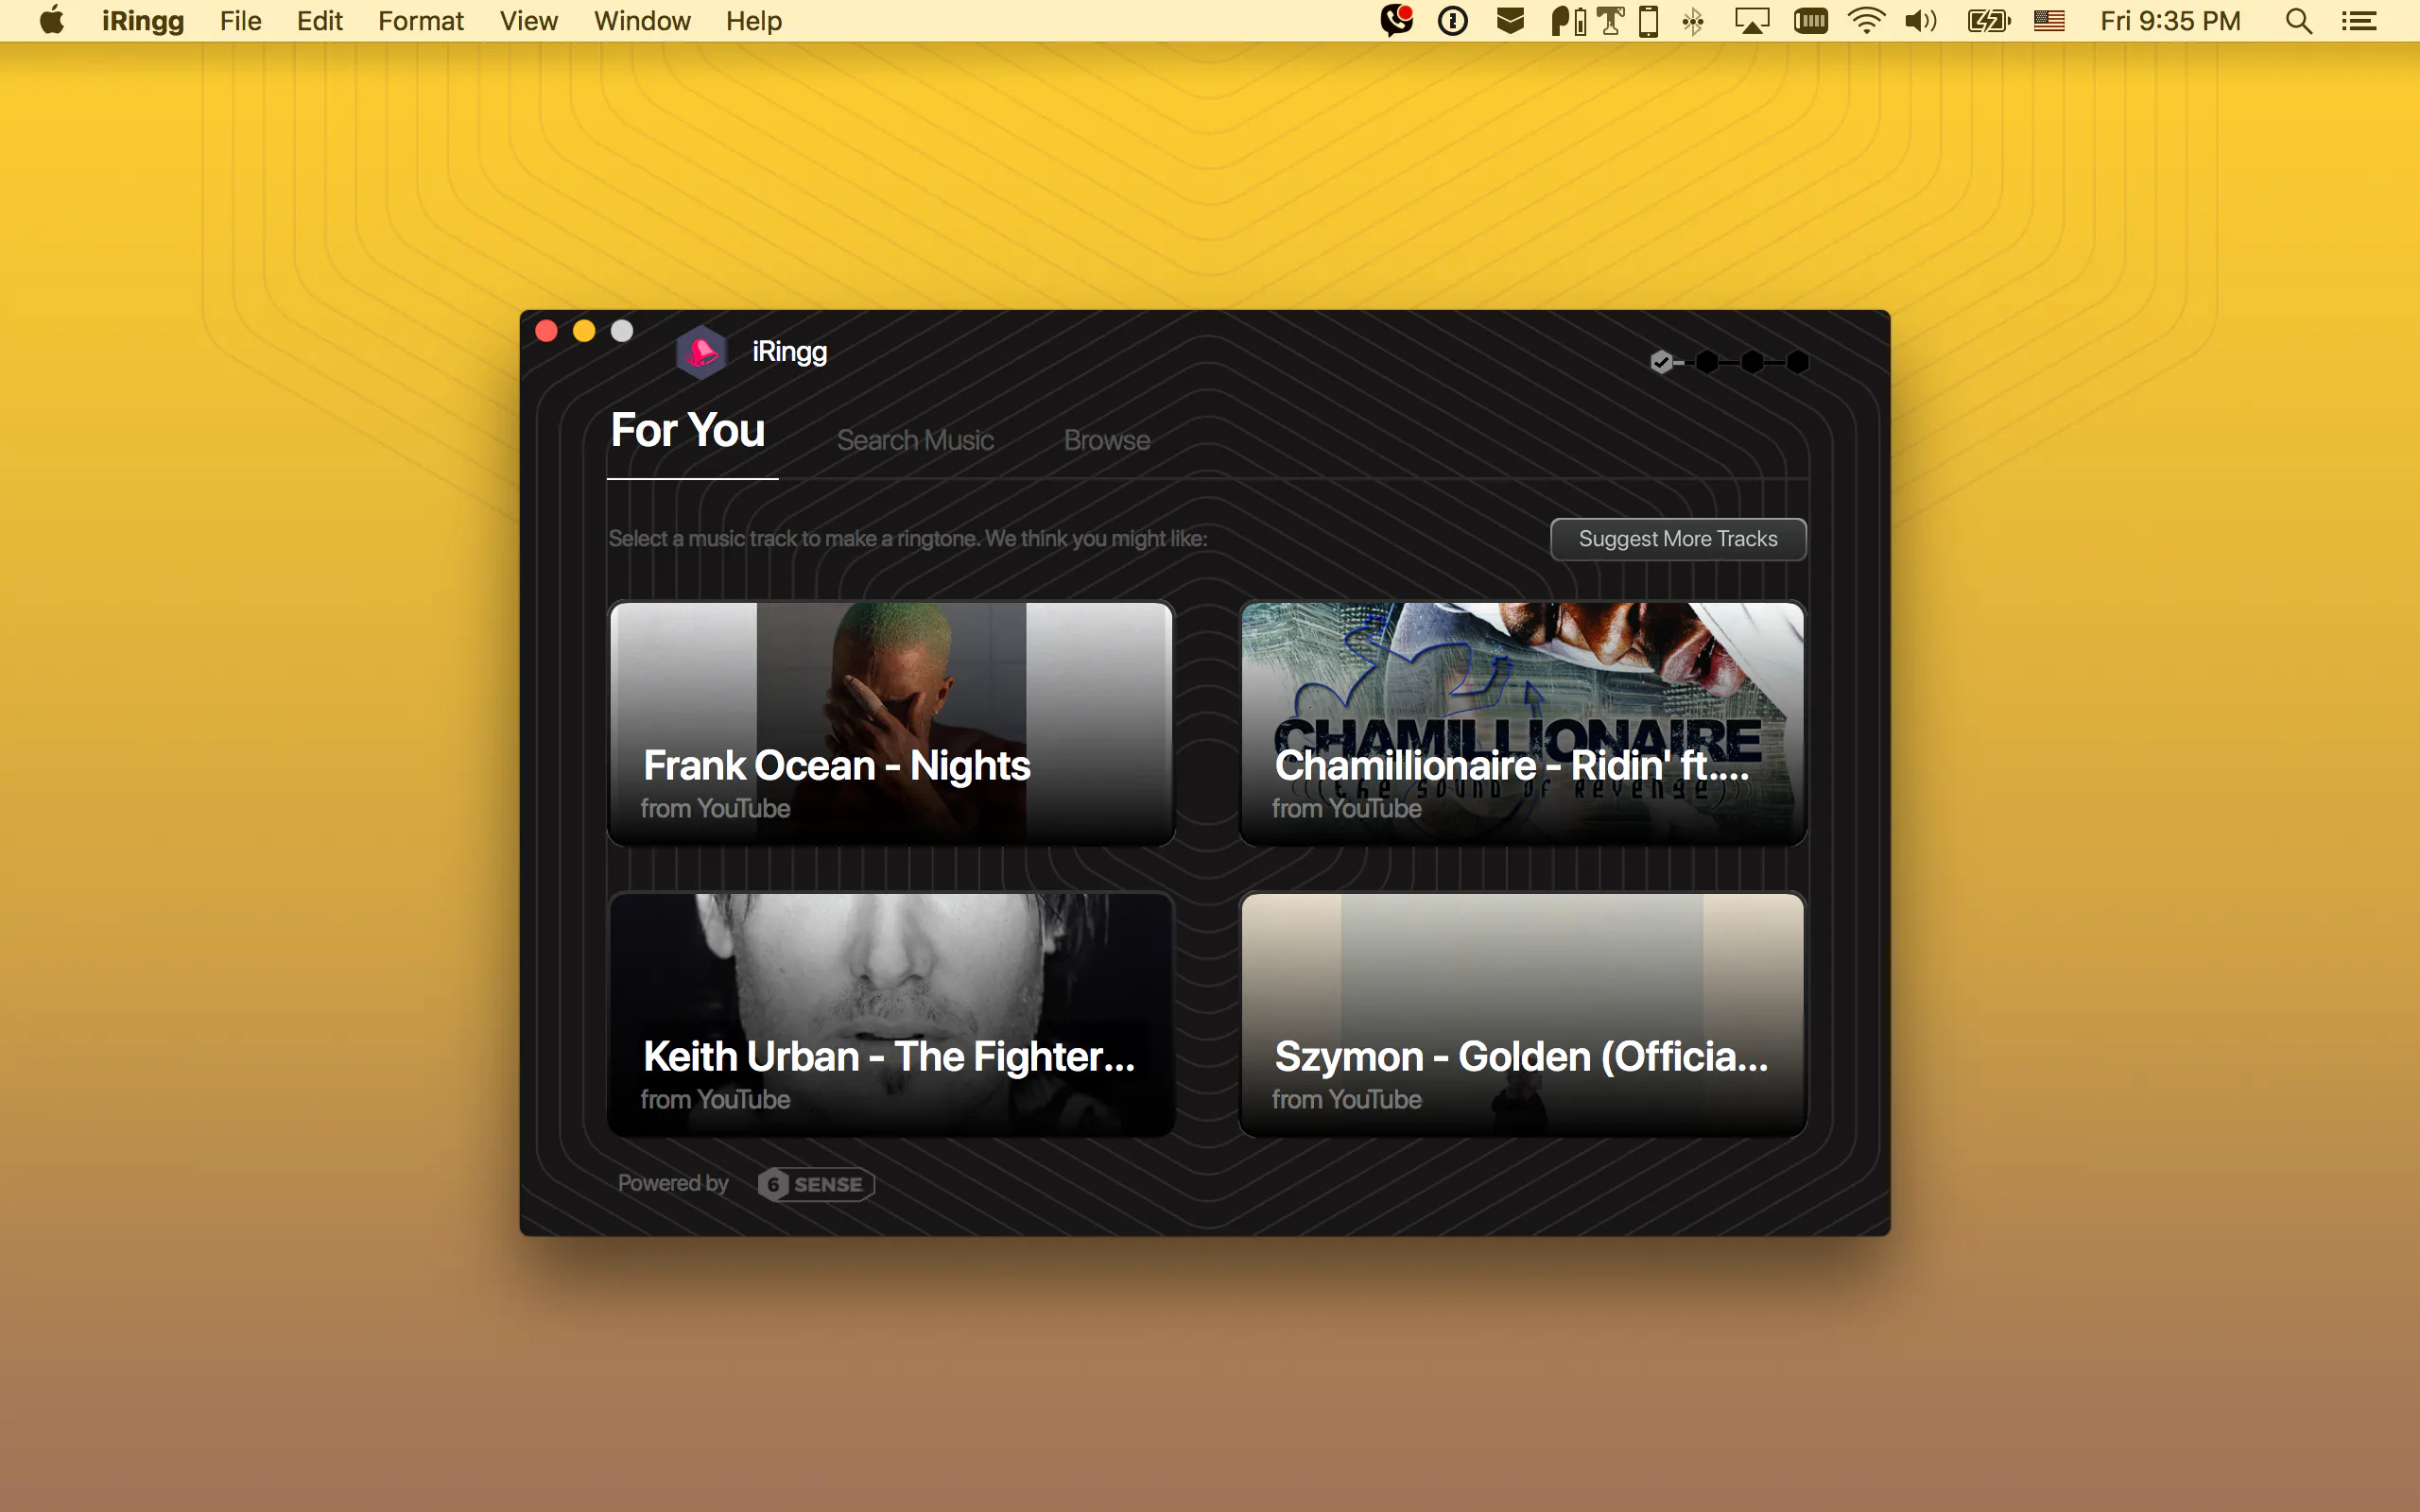This screenshot has height=1512, width=2420.
Task: Click the Suggest More Tracks button
Action: tap(1678, 539)
